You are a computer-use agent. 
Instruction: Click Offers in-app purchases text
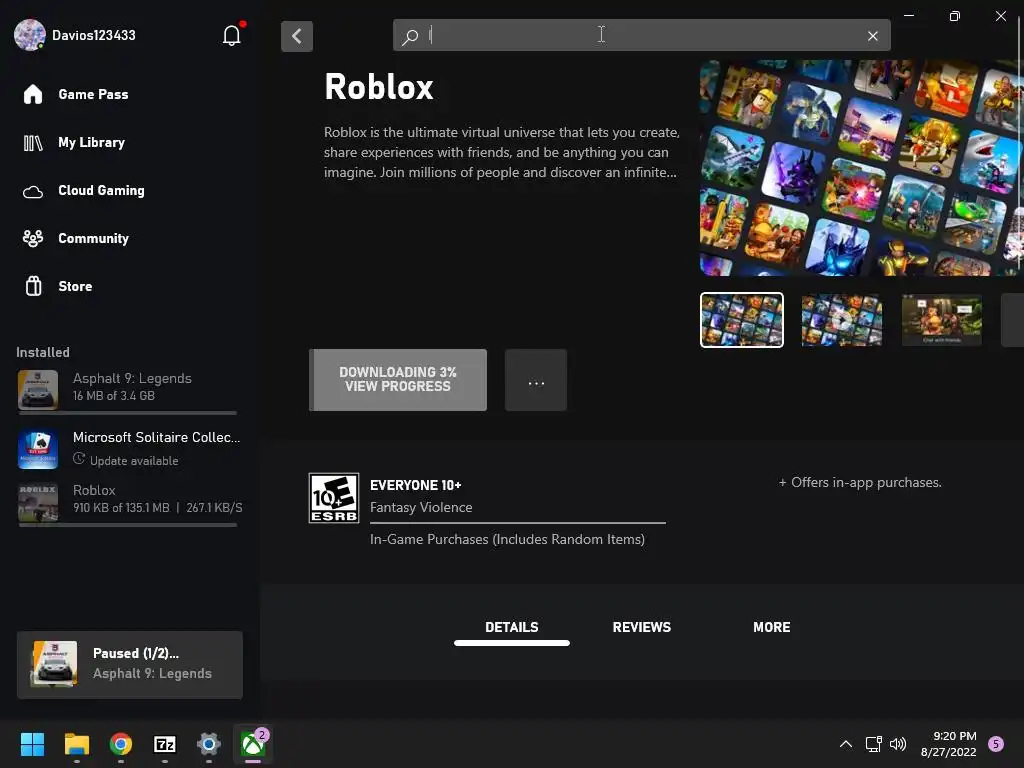860,483
